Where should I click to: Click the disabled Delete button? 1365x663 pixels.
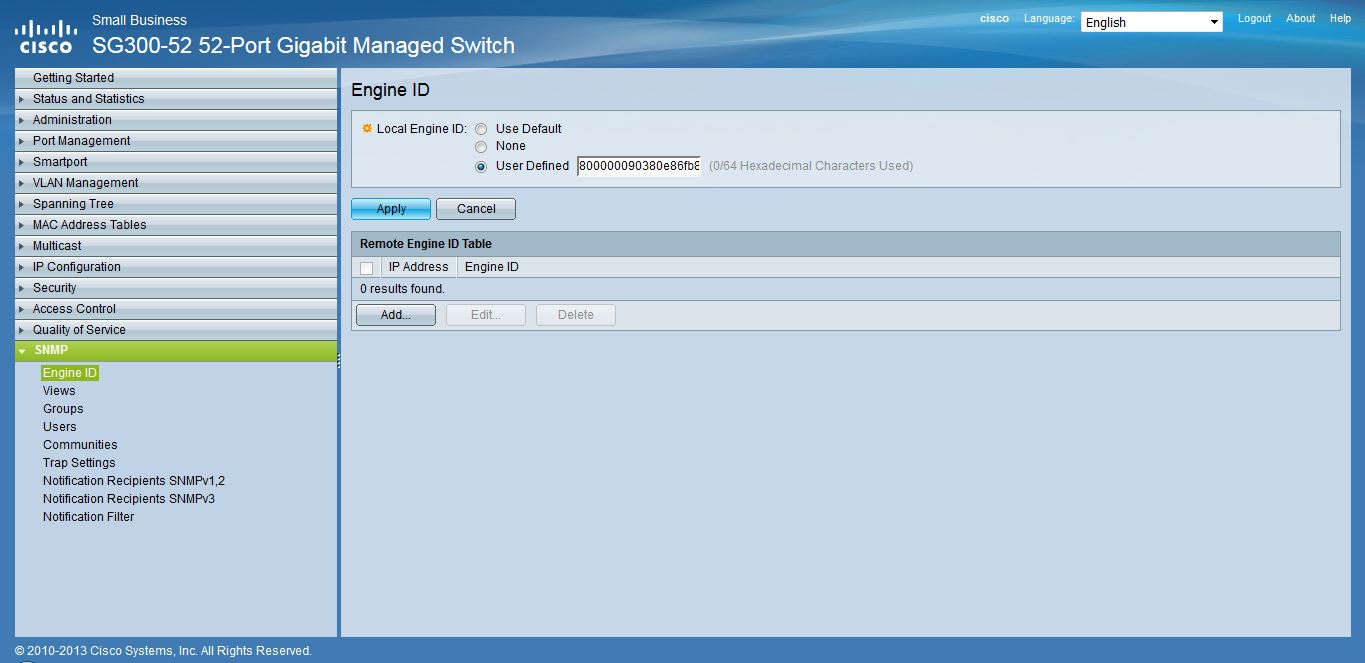pos(576,315)
